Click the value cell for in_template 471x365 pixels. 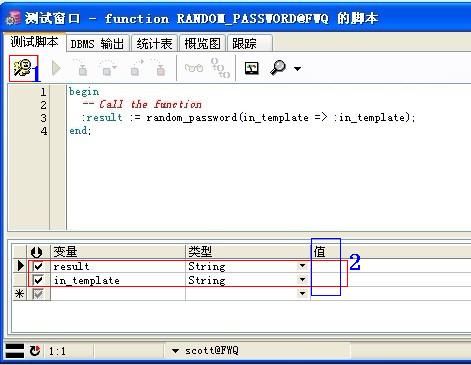click(390, 280)
